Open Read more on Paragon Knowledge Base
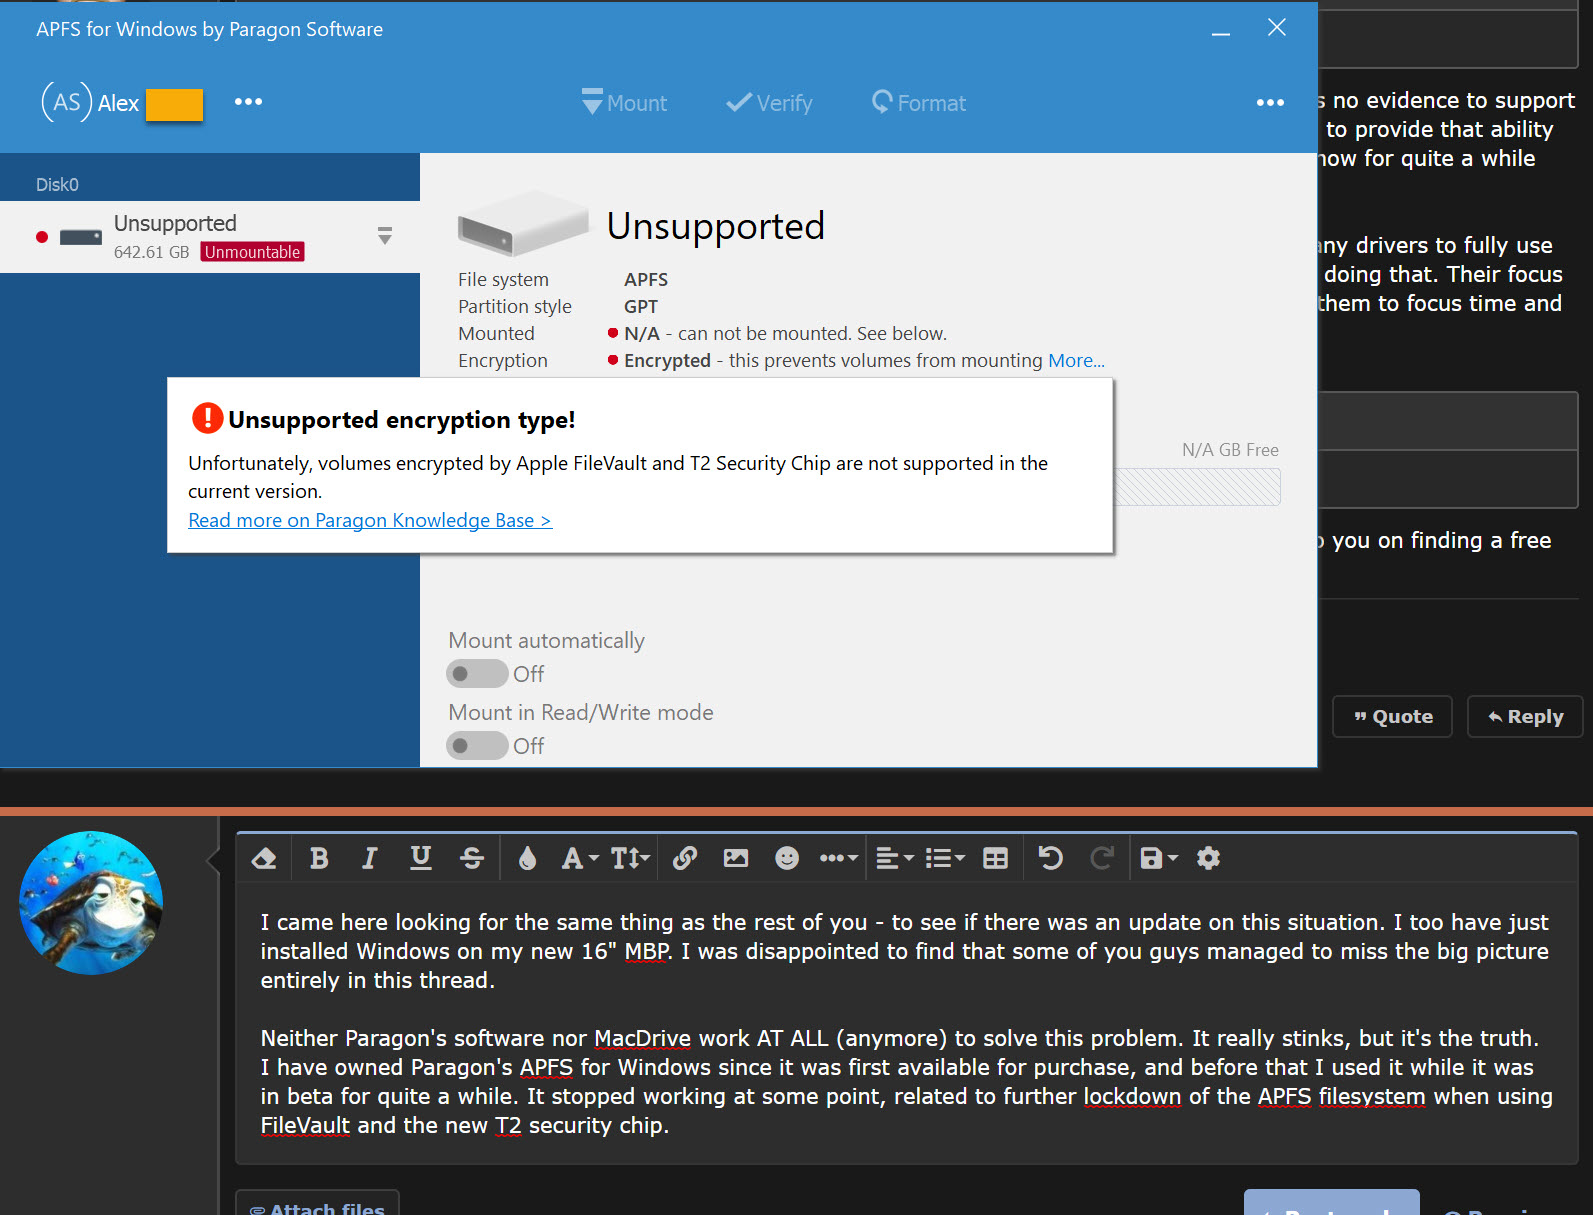 [370, 521]
